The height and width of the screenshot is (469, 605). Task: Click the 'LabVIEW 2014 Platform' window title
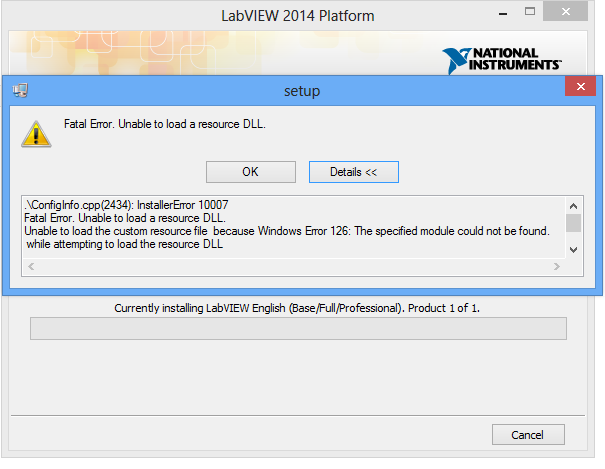click(x=297, y=16)
